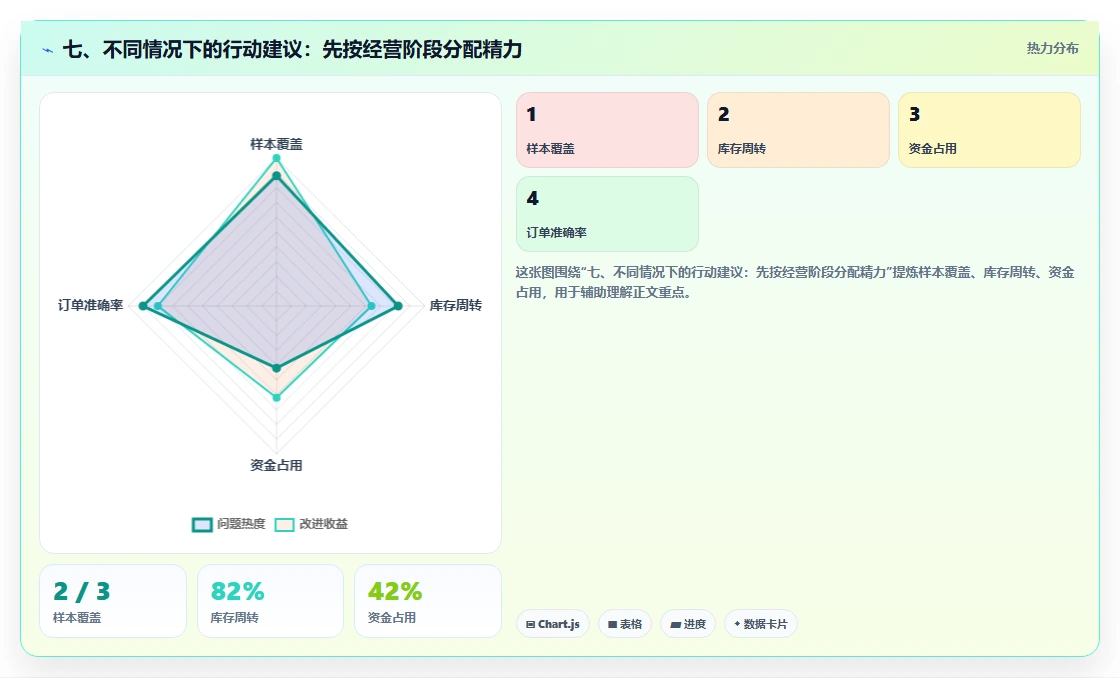Click the 进度 chip icon

(x=675, y=624)
